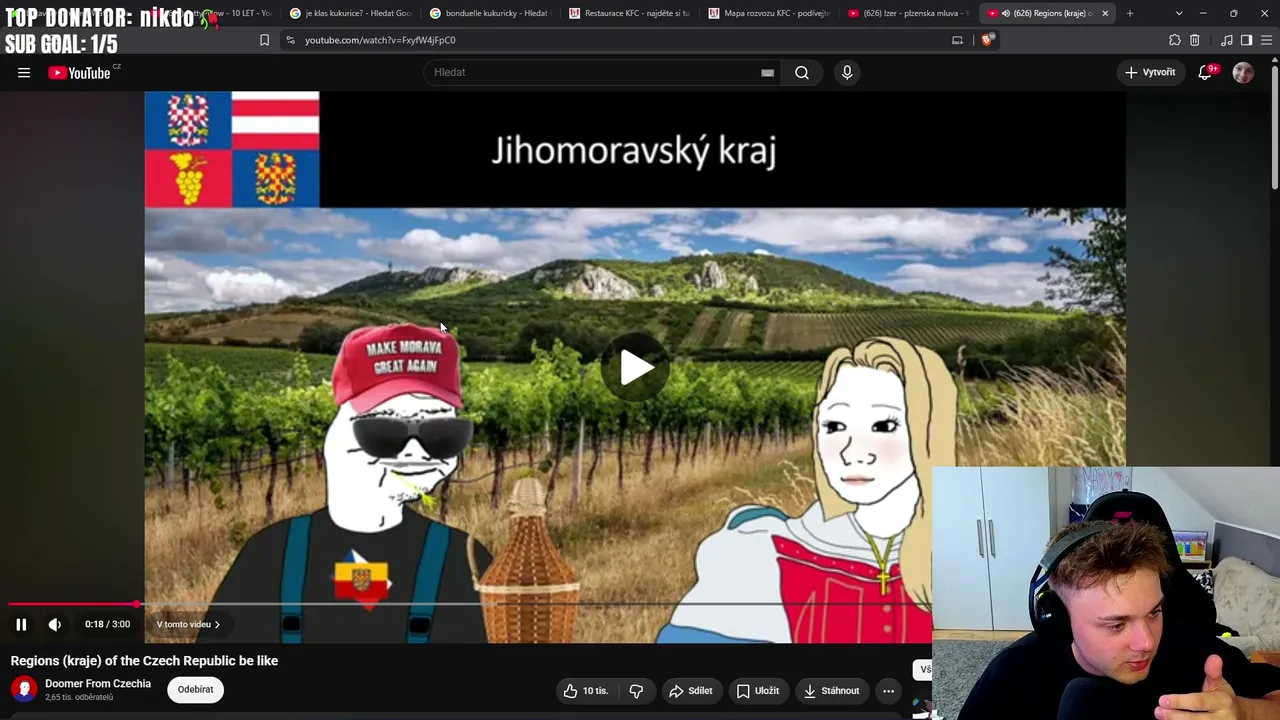Download the video with Stáhnout

click(832, 690)
